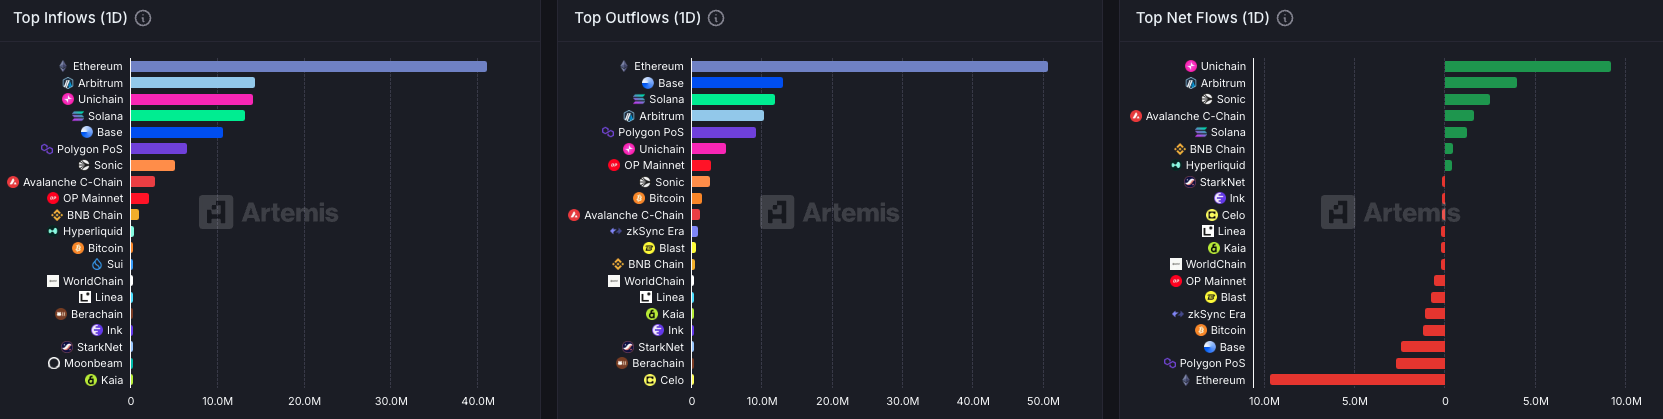Viewport: 1663px width, 419px height.
Task: Click the Base blue bar in Top Inflows
Action: (x=177, y=132)
